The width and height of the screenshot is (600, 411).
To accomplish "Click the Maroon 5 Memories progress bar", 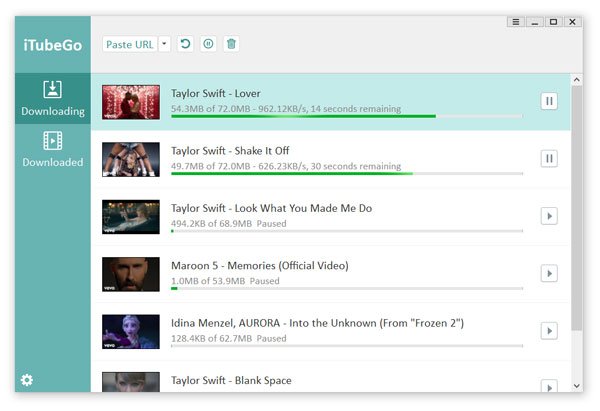I will pos(347,288).
